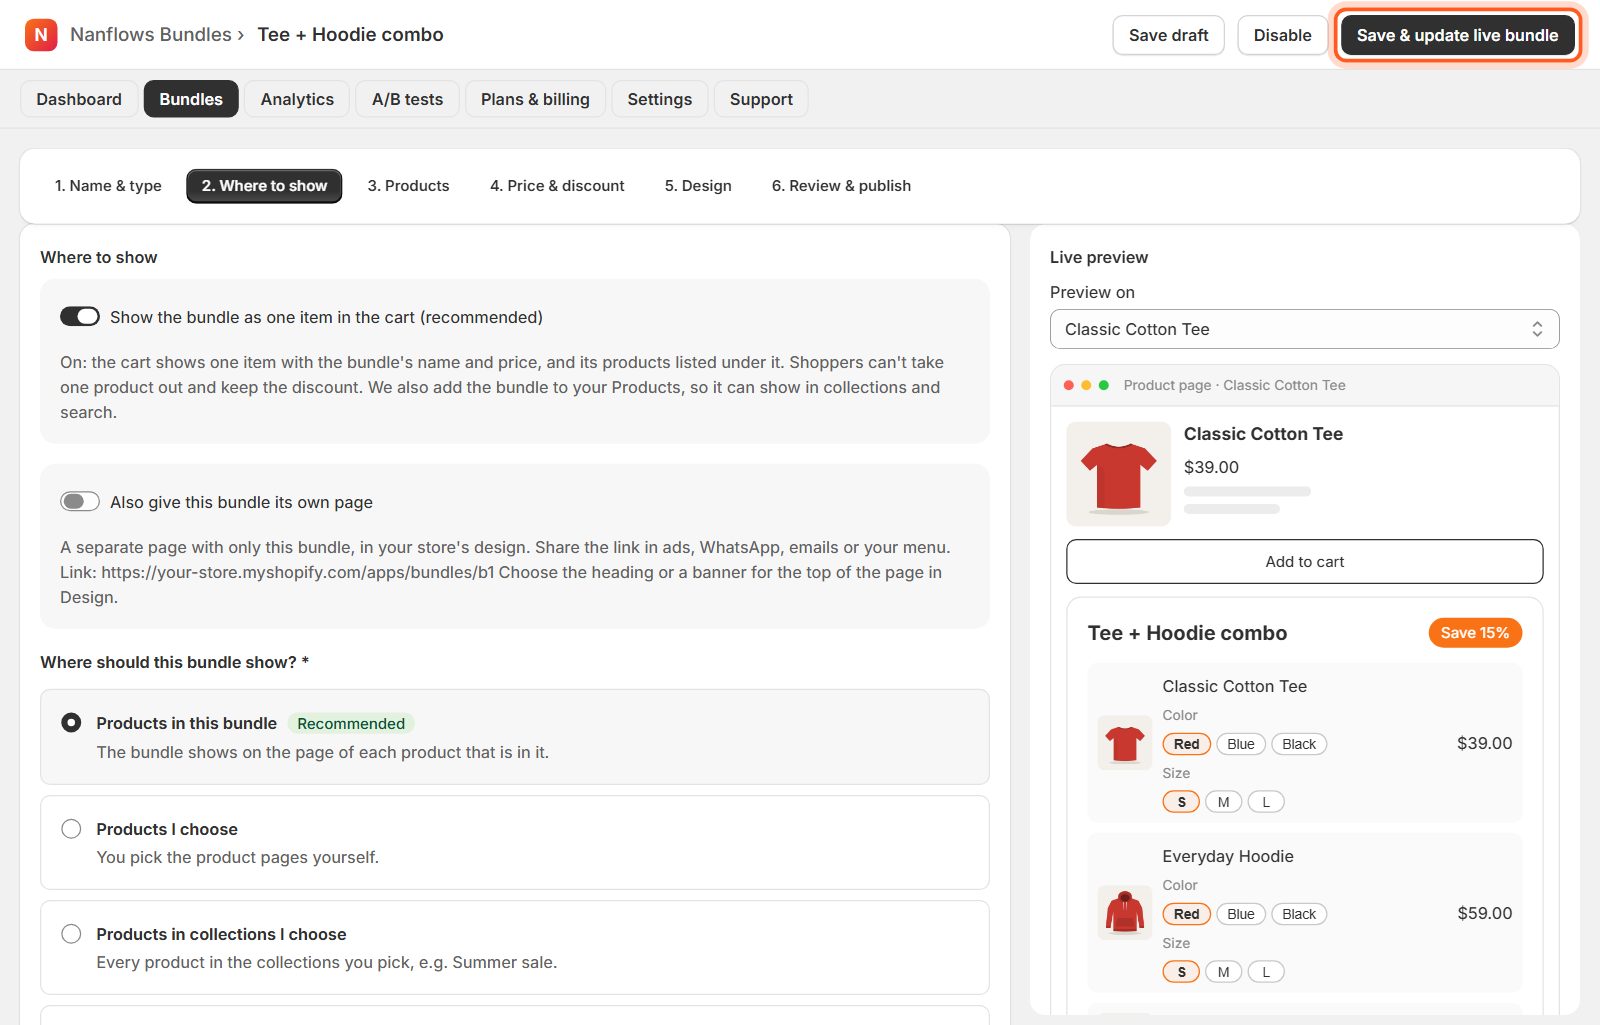Image resolution: width=1600 pixels, height=1025 pixels.
Task: Choose Black color for Classic Cotton Tee
Action: click(1299, 744)
